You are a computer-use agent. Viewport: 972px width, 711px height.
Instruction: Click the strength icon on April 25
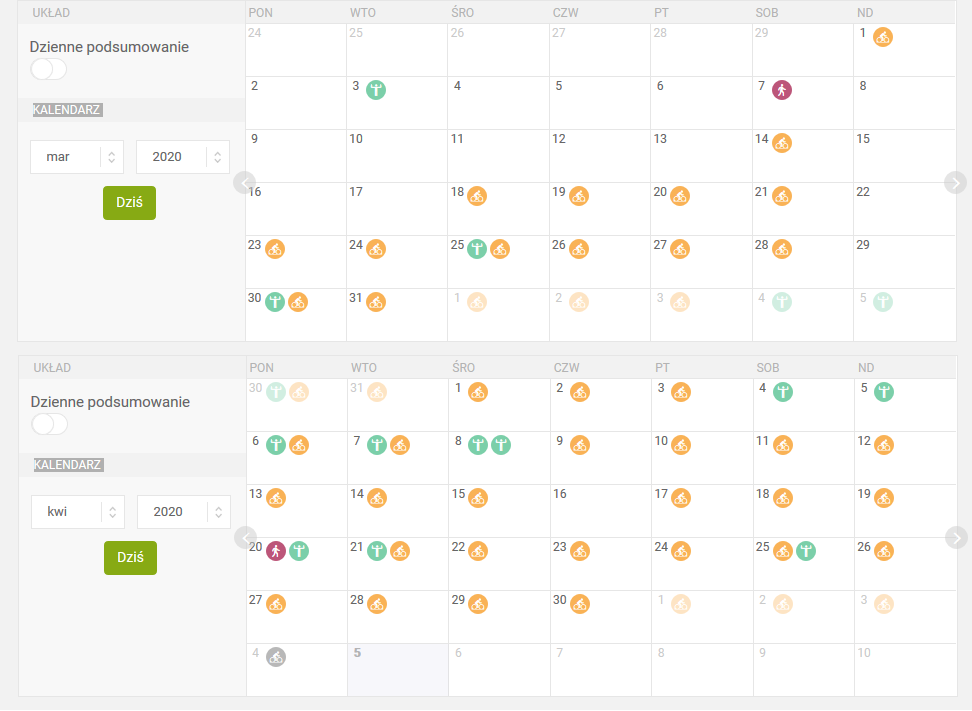pyautogui.click(x=806, y=550)
